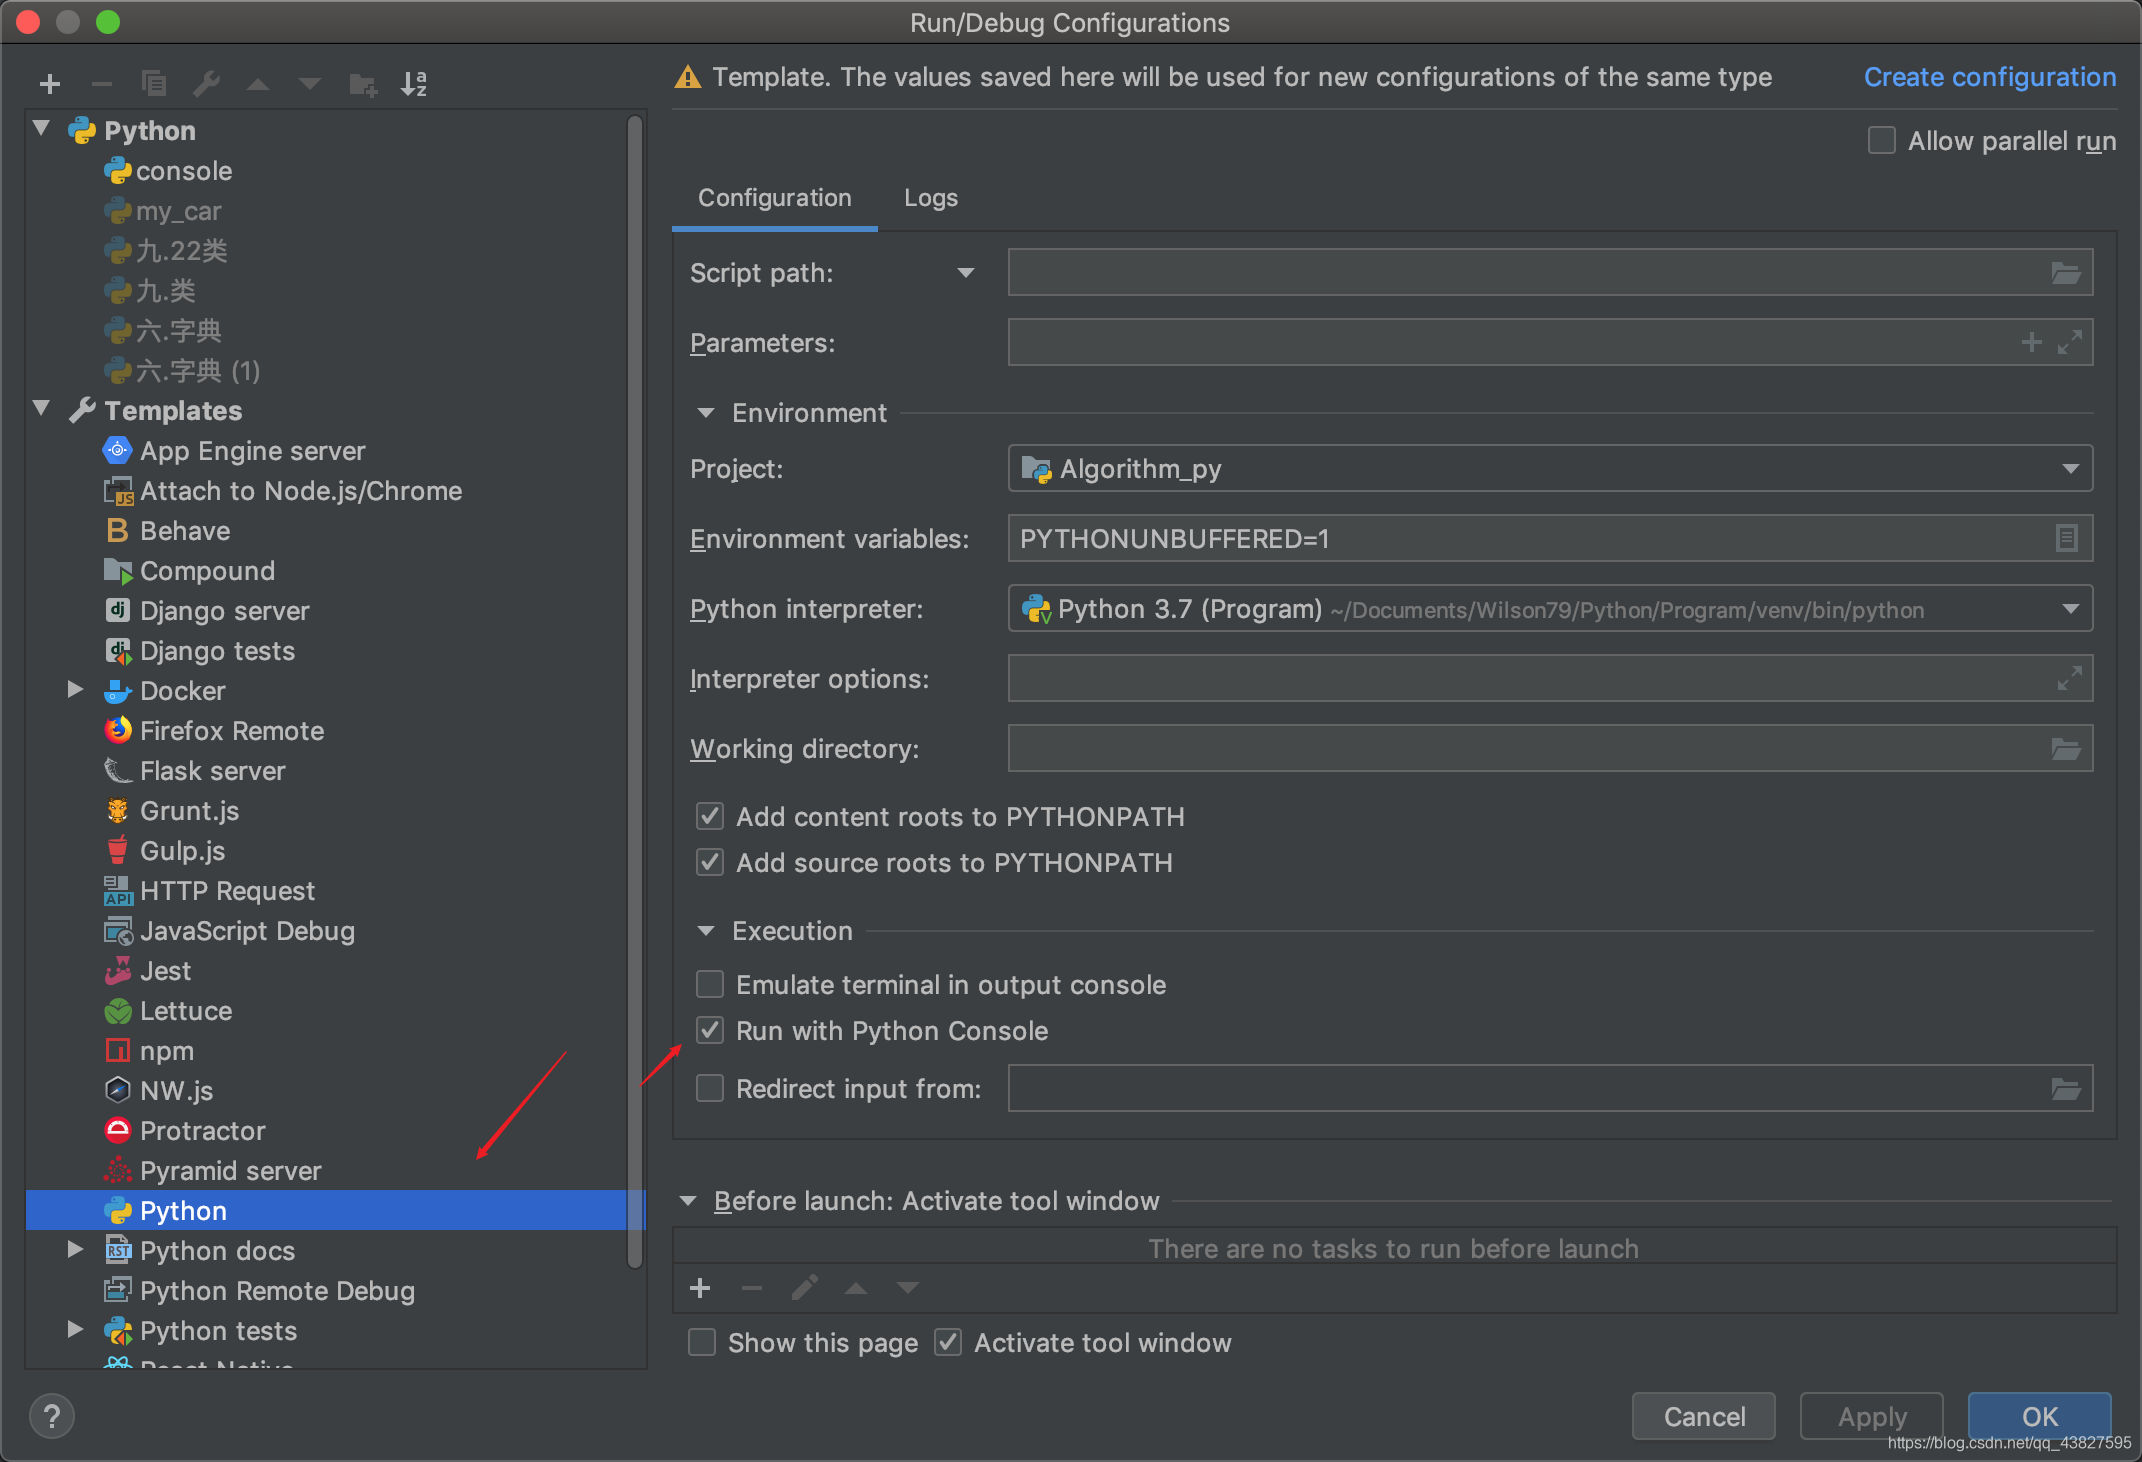Insert macro plus icon in Parameters
This screenshot has height=1462, width=2142.
[x=2031, y=343]
